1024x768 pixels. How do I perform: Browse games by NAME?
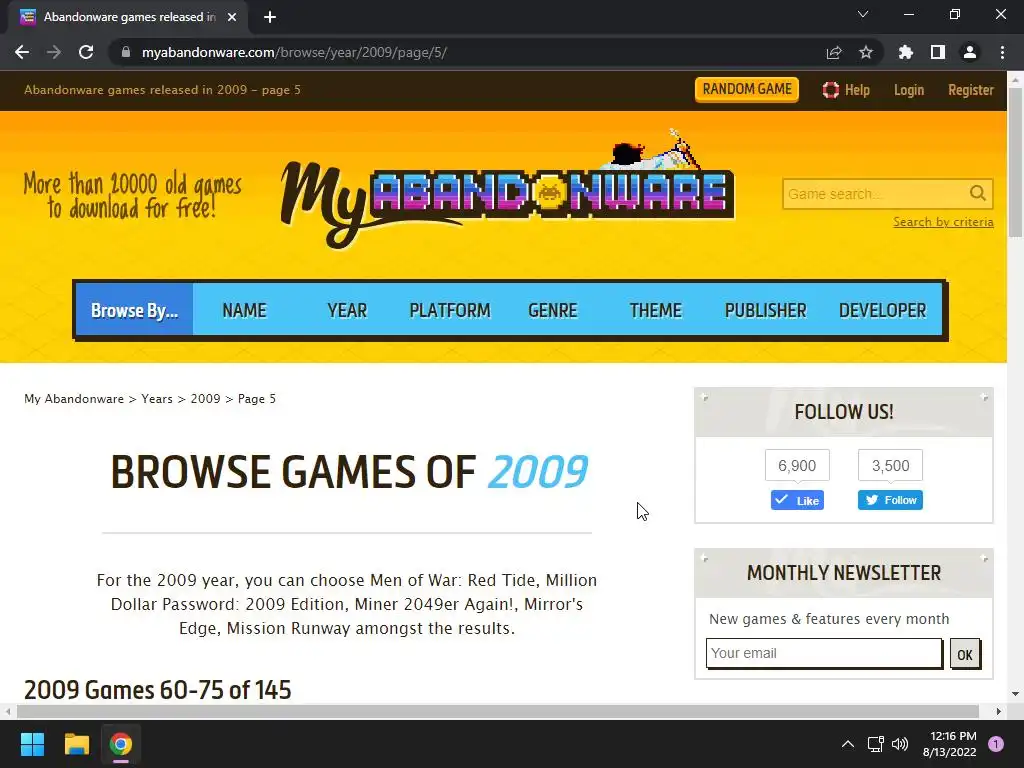pos(244,310)
